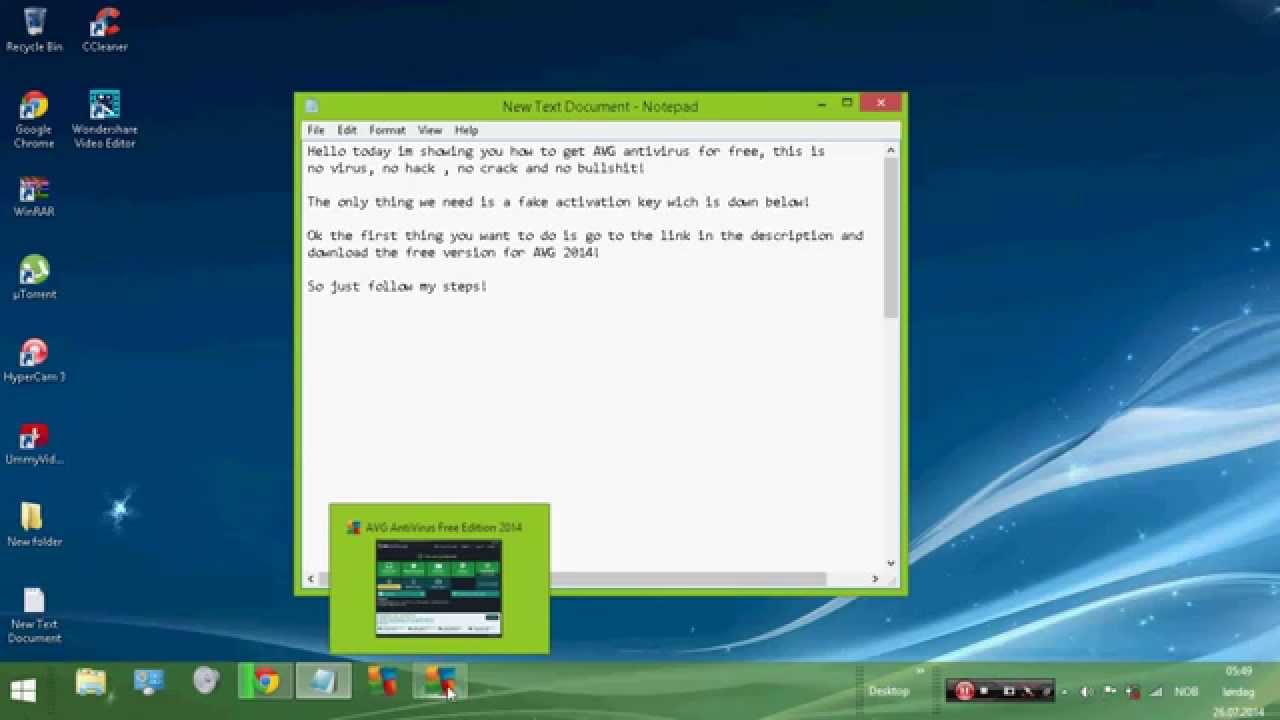Select the Google Chrome desktop shortcut
Image resolution: width=1280 pixels, height=720 pixels.
(x=34, y=120)
